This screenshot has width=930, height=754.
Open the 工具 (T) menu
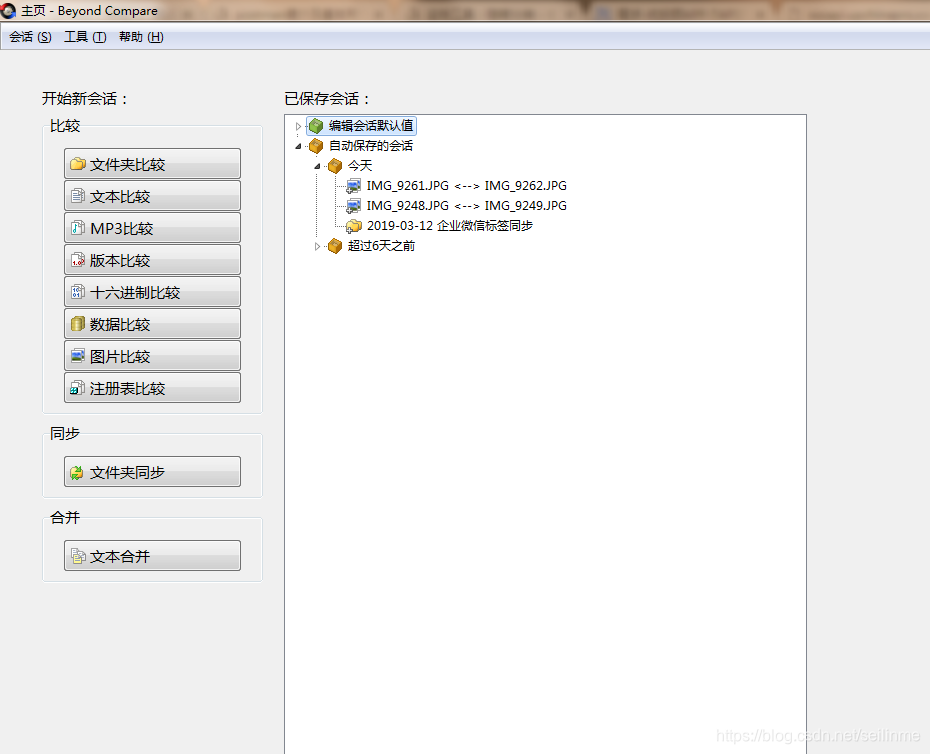pyautogui.click(x=85, y=37)
